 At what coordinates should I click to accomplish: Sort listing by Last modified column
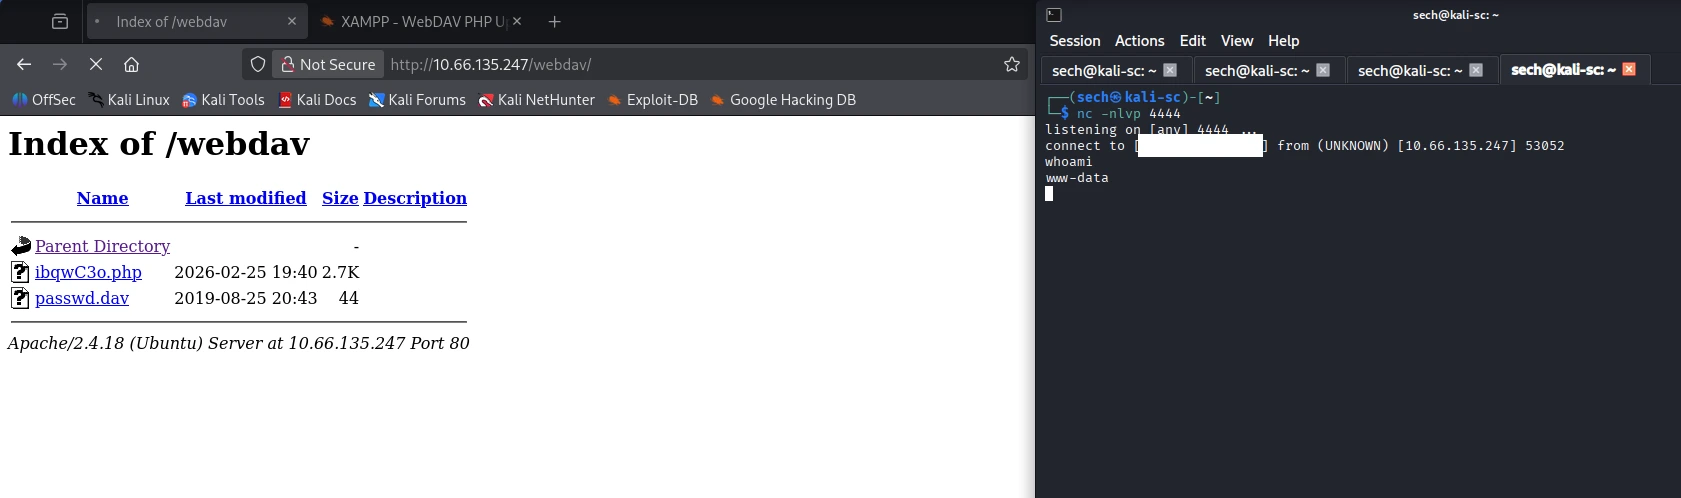coord(245,198)
